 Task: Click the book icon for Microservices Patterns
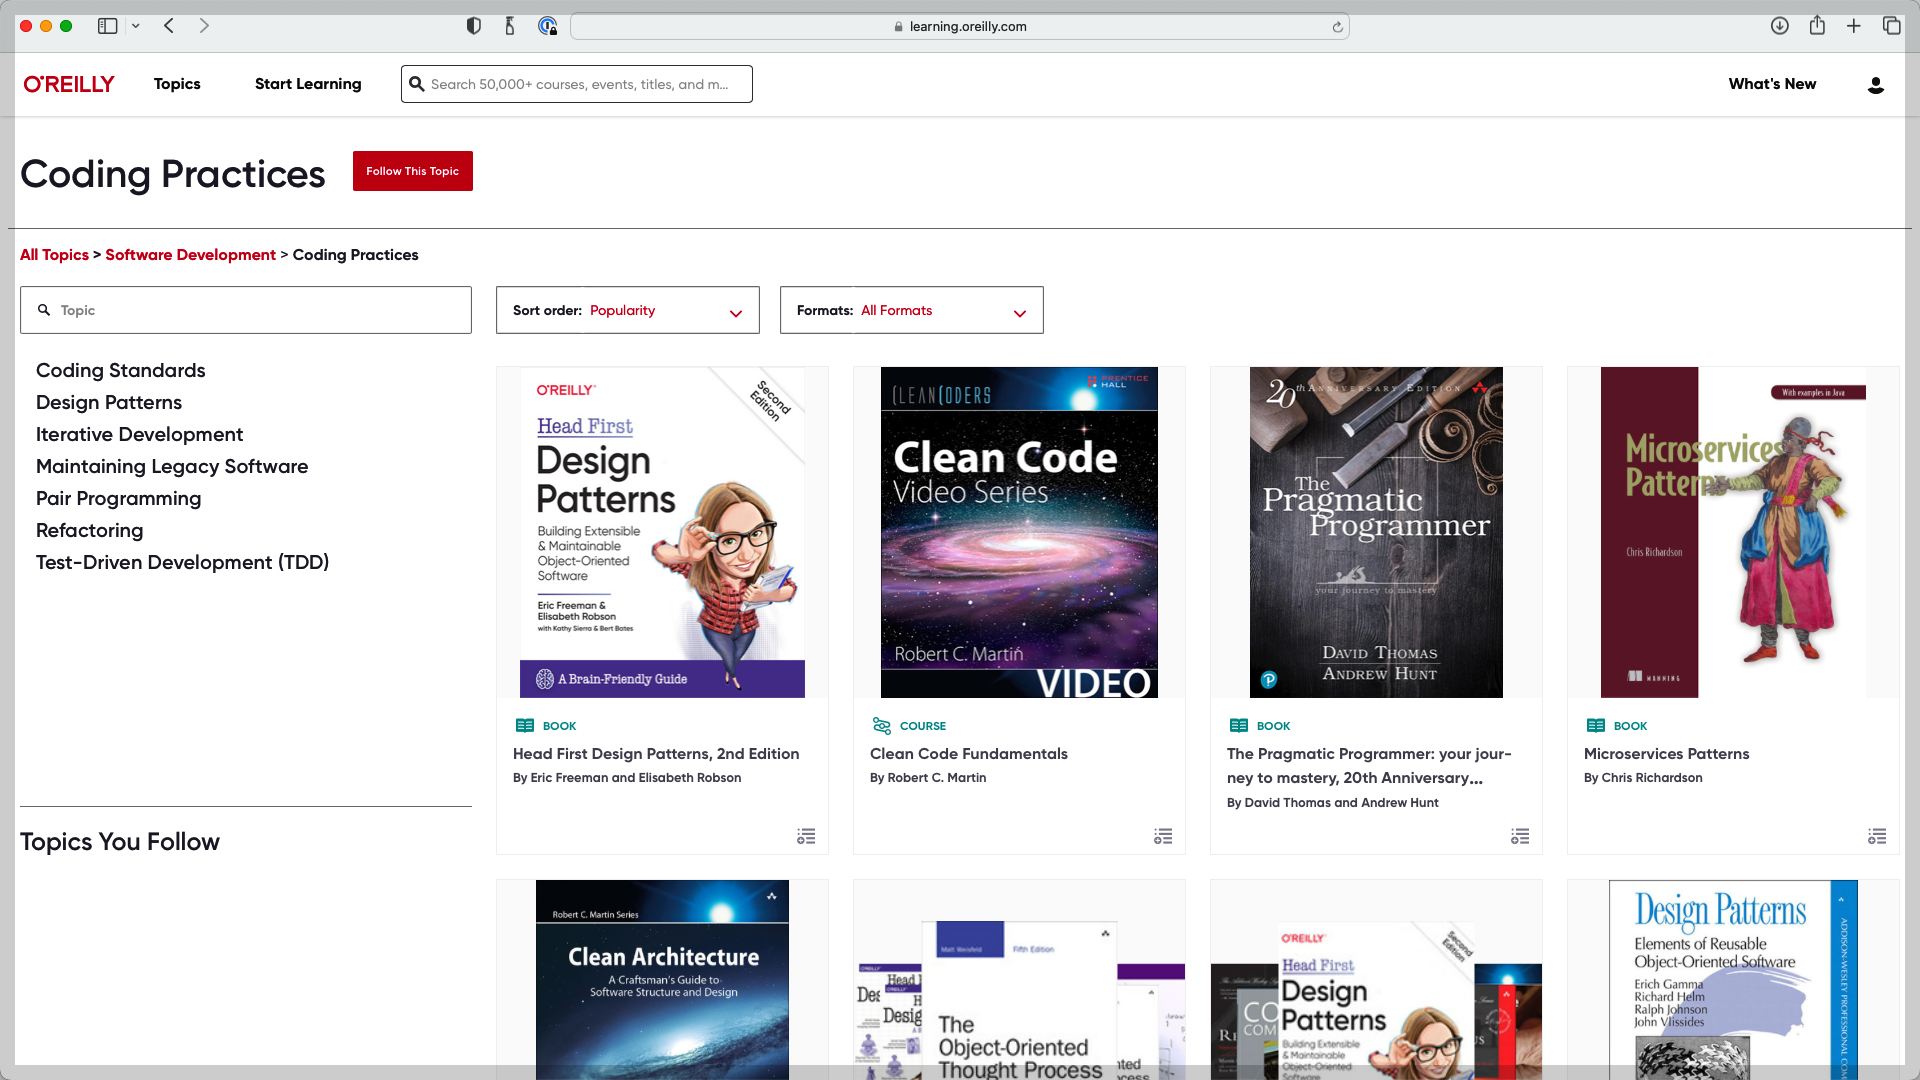click(x=1596, y=726)
